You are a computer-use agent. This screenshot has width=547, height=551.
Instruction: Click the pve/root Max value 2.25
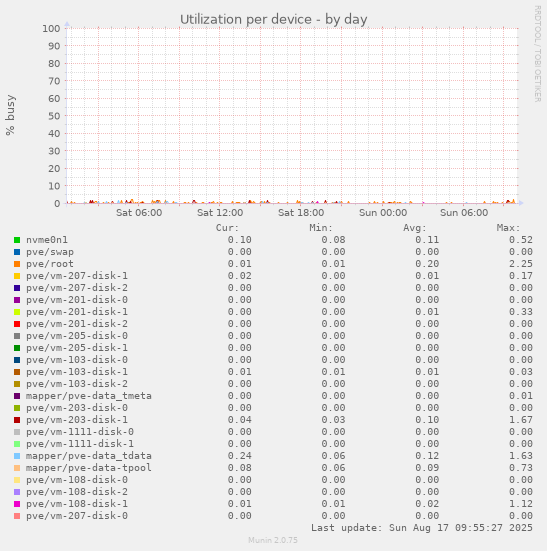(521, 264)
